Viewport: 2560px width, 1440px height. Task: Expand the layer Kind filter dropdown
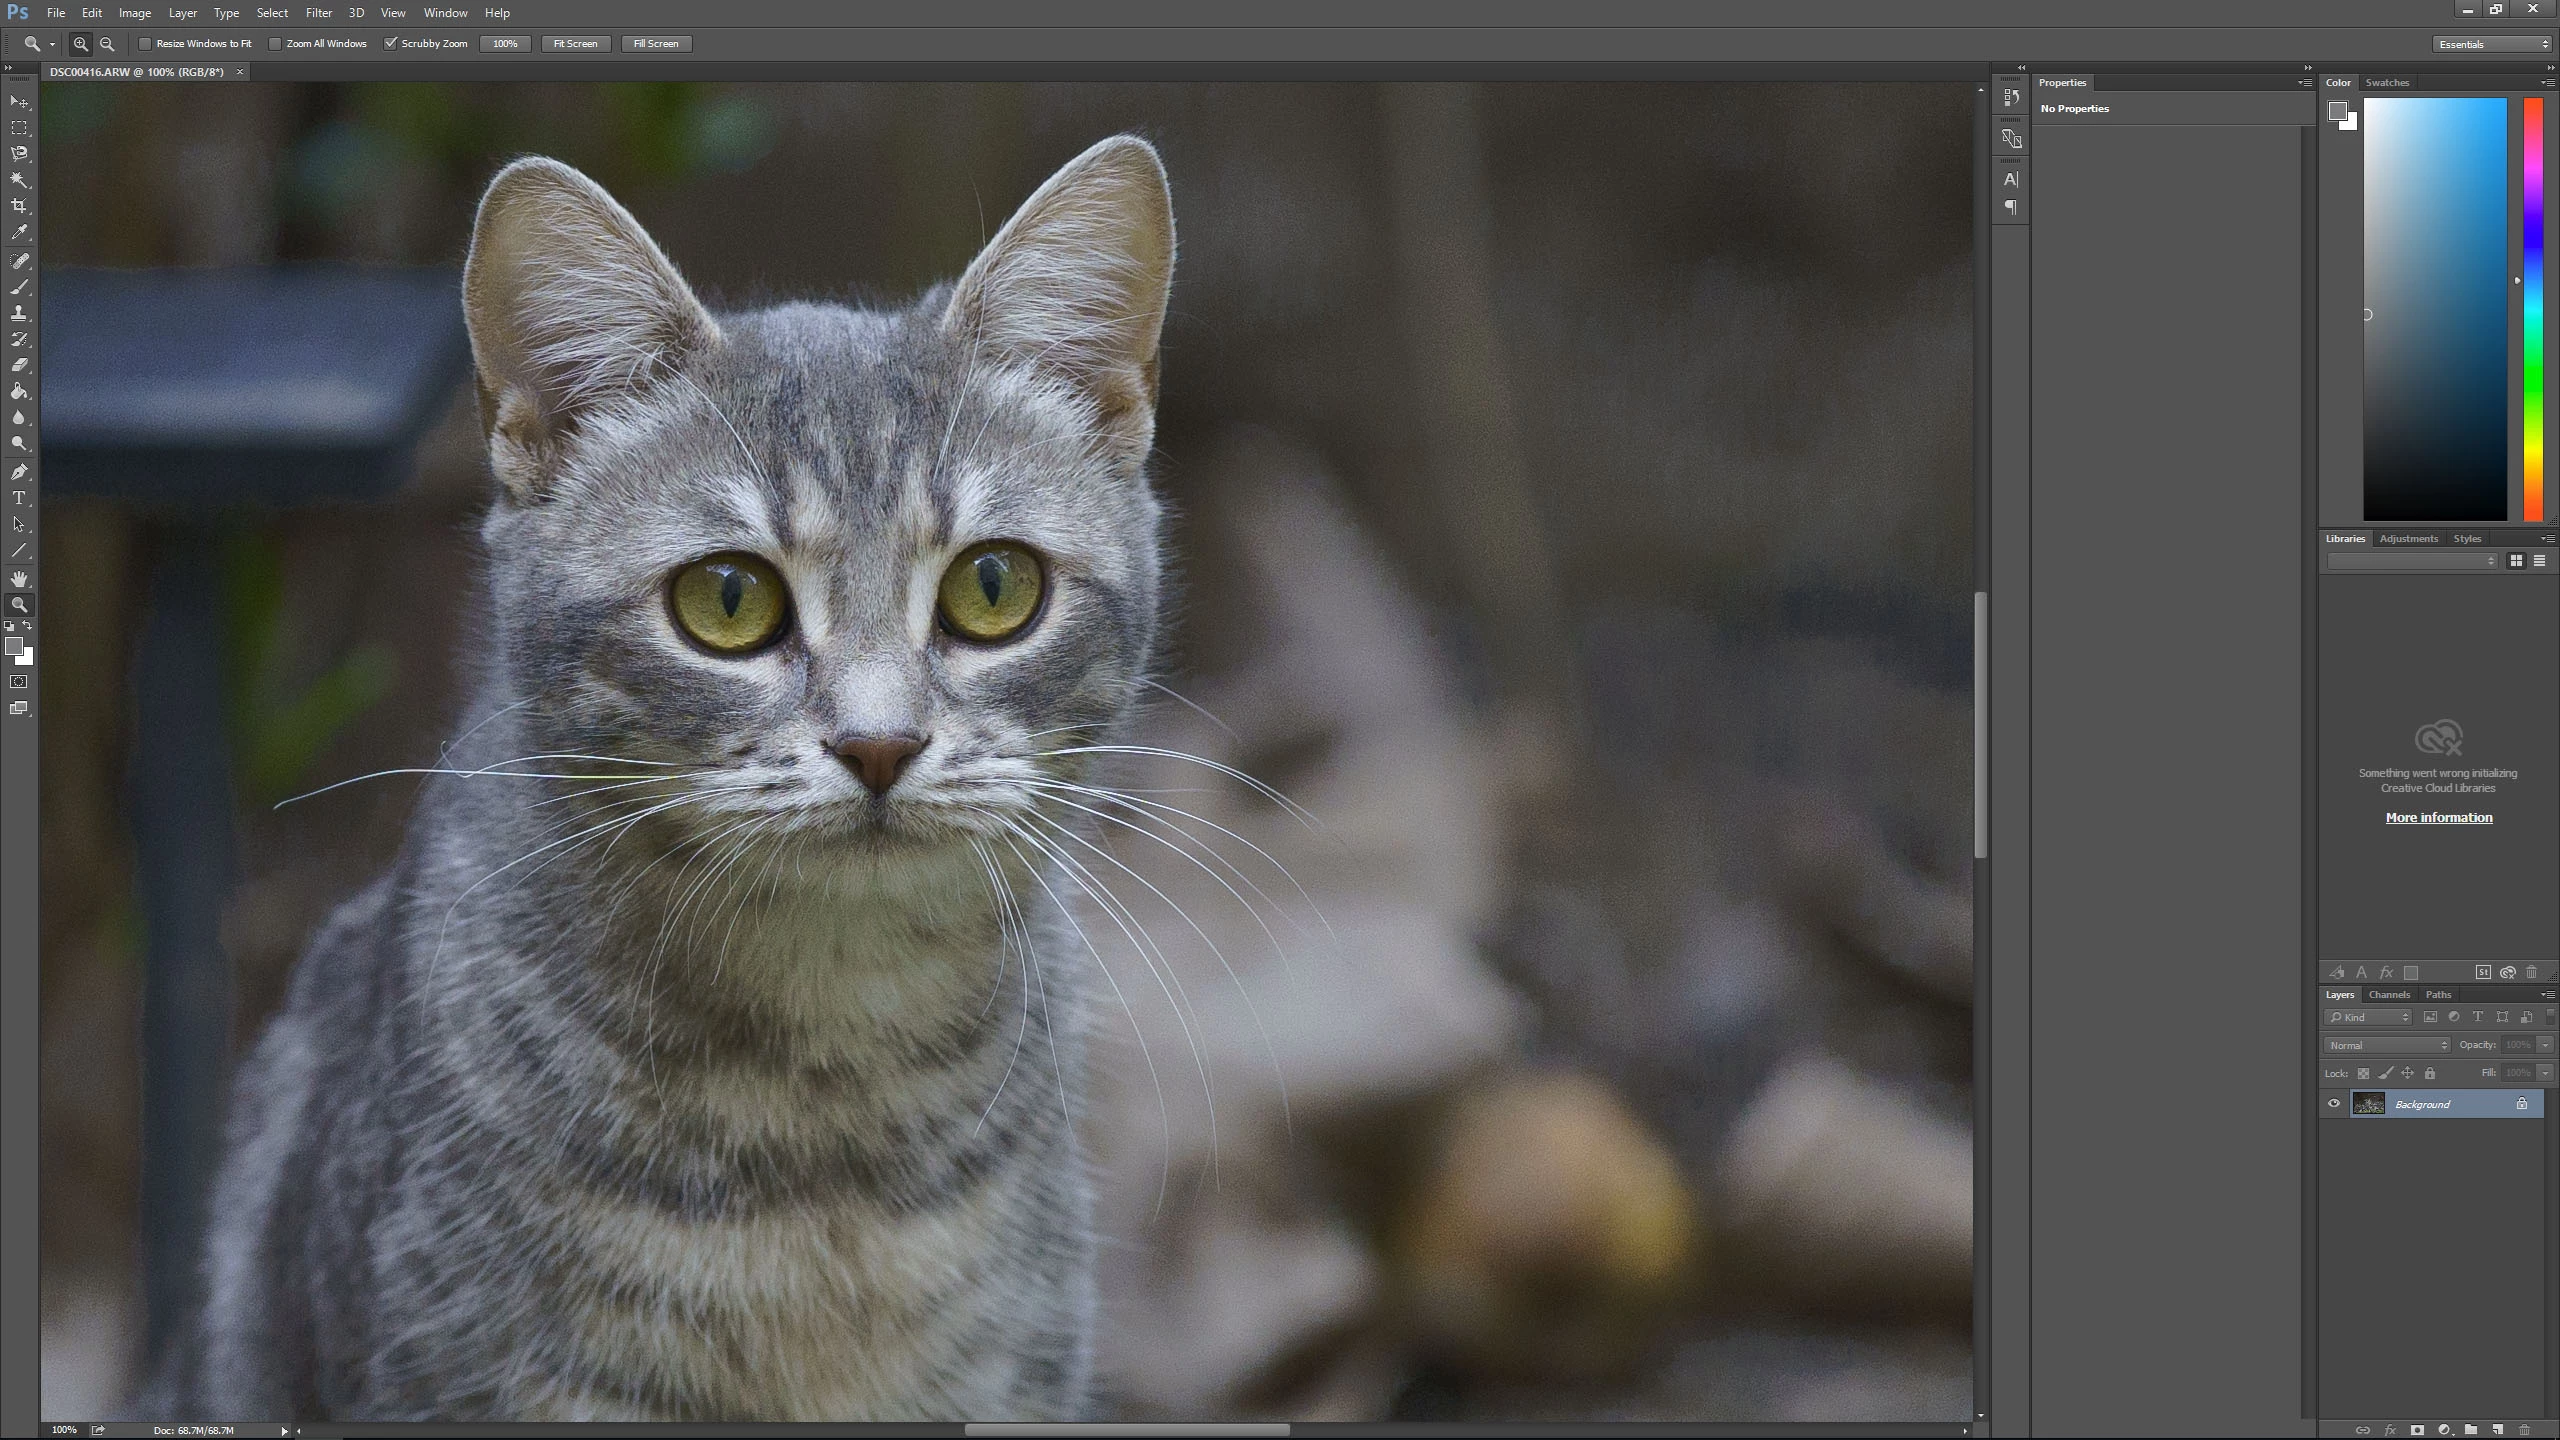click(2368, 1017)
